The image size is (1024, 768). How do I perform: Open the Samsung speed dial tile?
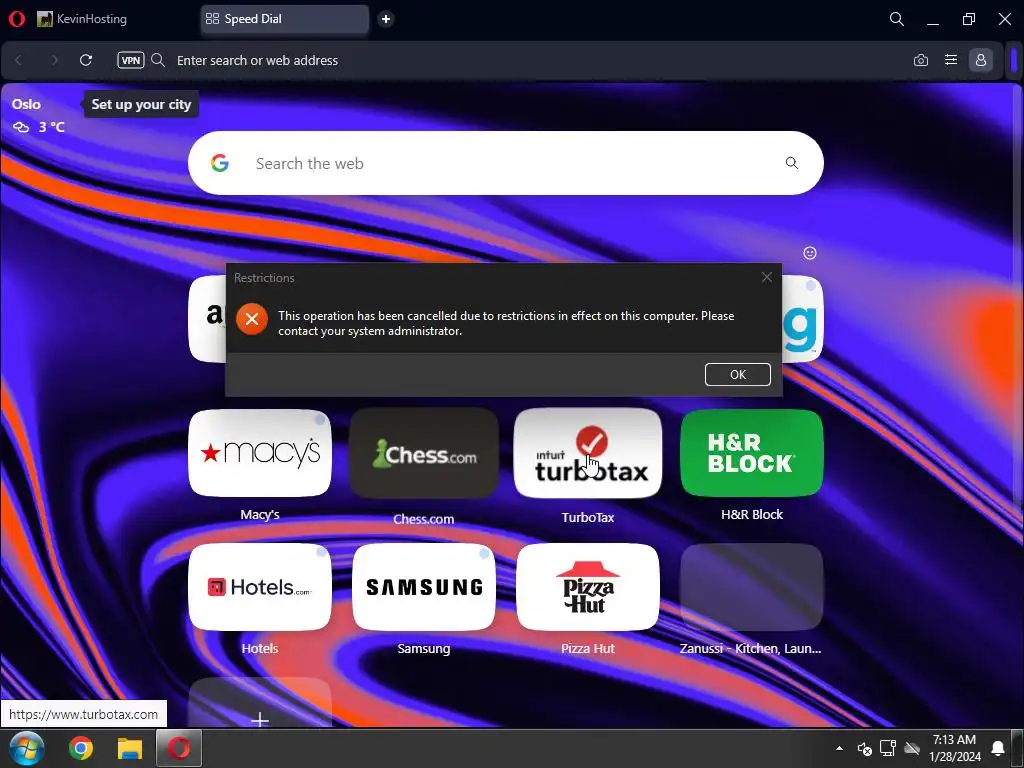click(x=424, y=587)
